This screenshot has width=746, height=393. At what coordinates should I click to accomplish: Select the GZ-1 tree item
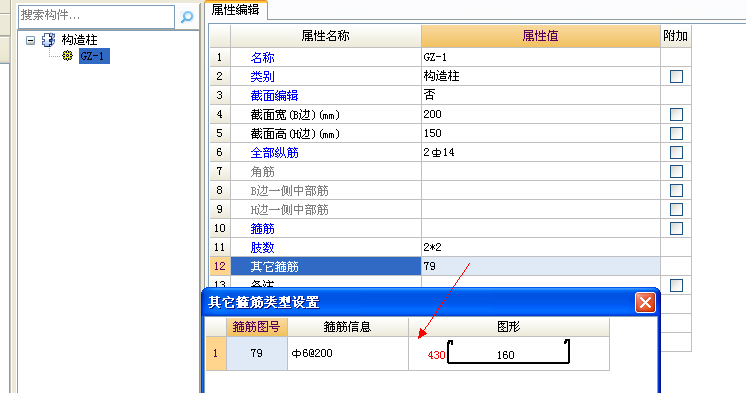[x=94, y=56]
